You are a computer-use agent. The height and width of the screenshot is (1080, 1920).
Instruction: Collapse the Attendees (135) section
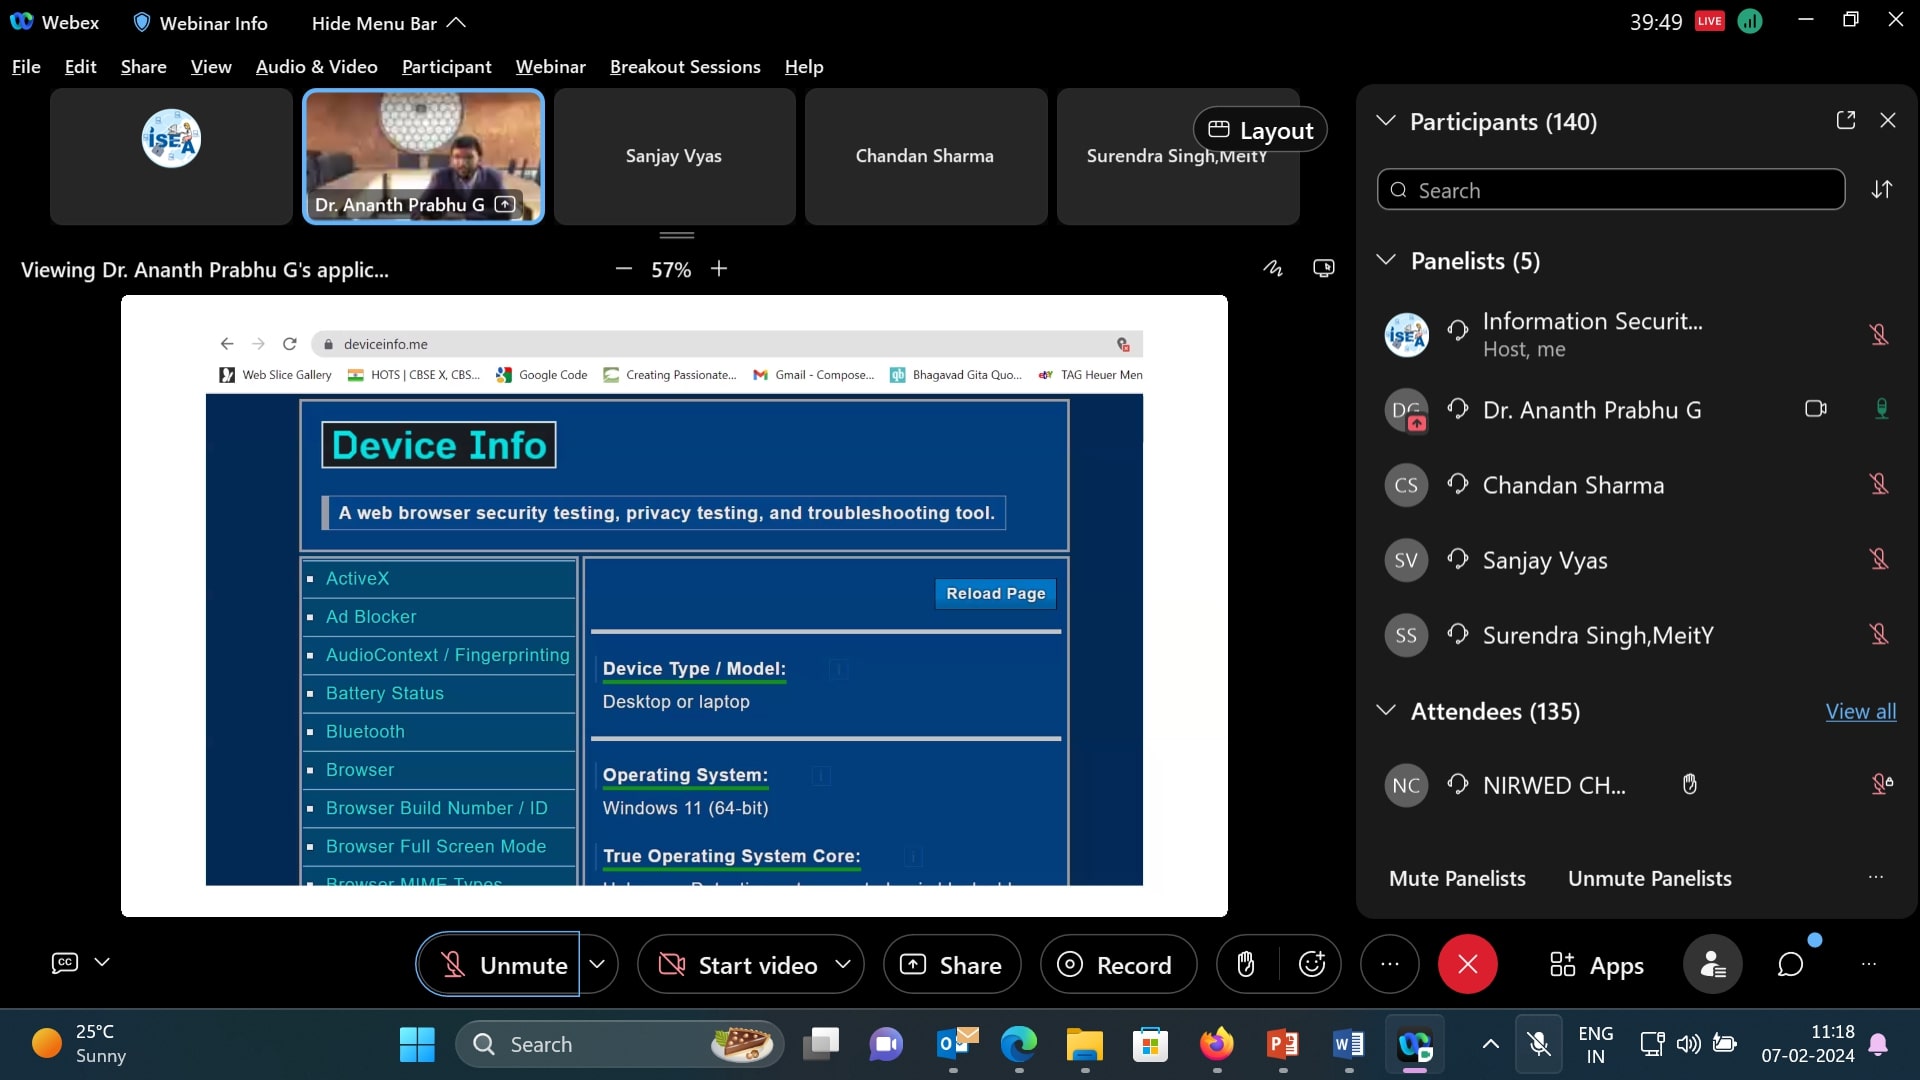[1386, 710]
